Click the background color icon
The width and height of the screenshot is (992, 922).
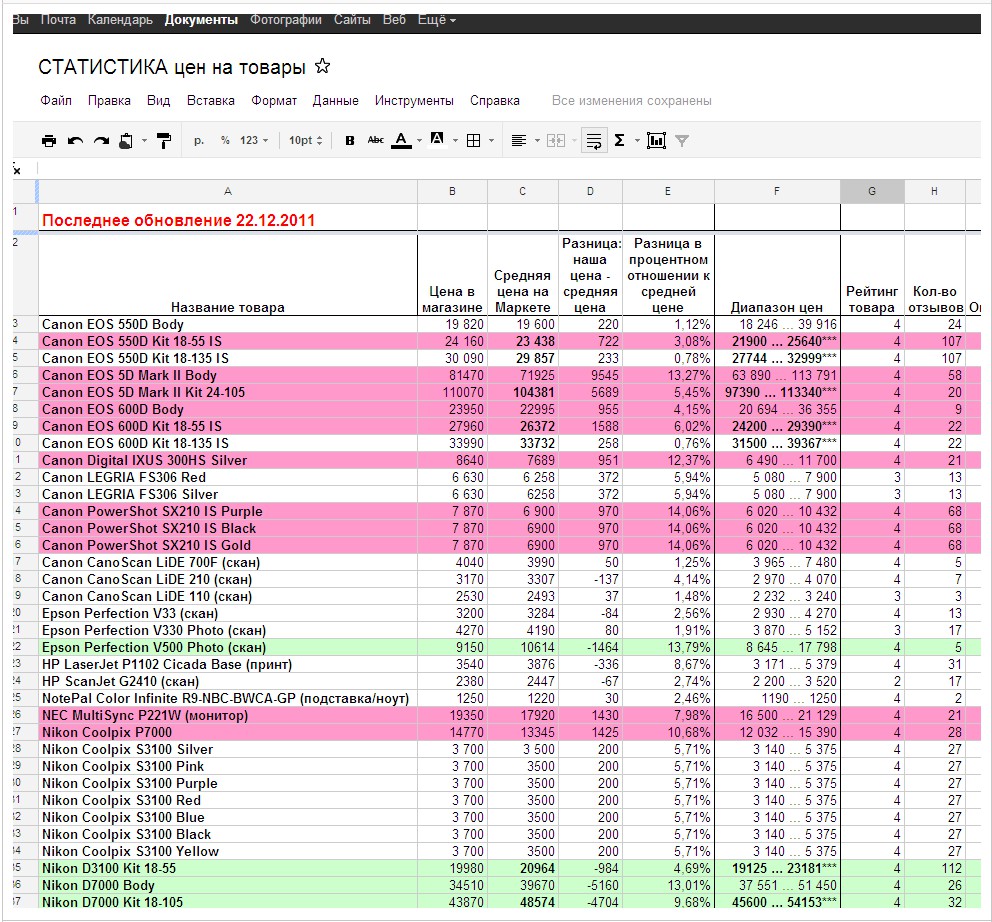coord(437,139)
